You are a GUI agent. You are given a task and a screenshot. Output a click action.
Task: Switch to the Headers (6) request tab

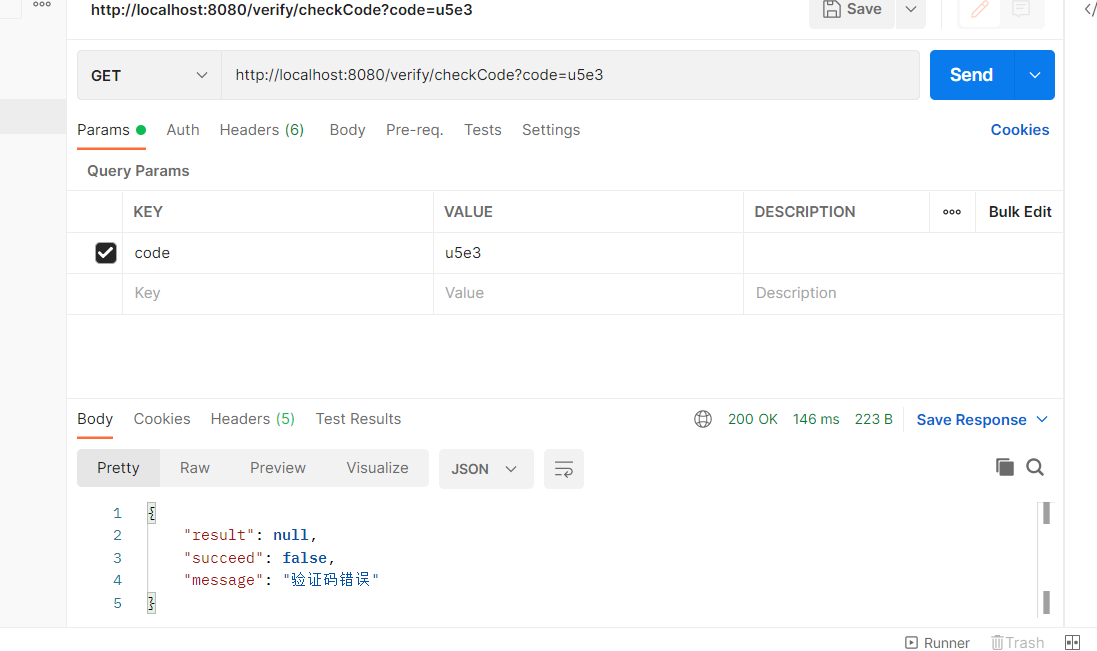(x=262, y=130)
